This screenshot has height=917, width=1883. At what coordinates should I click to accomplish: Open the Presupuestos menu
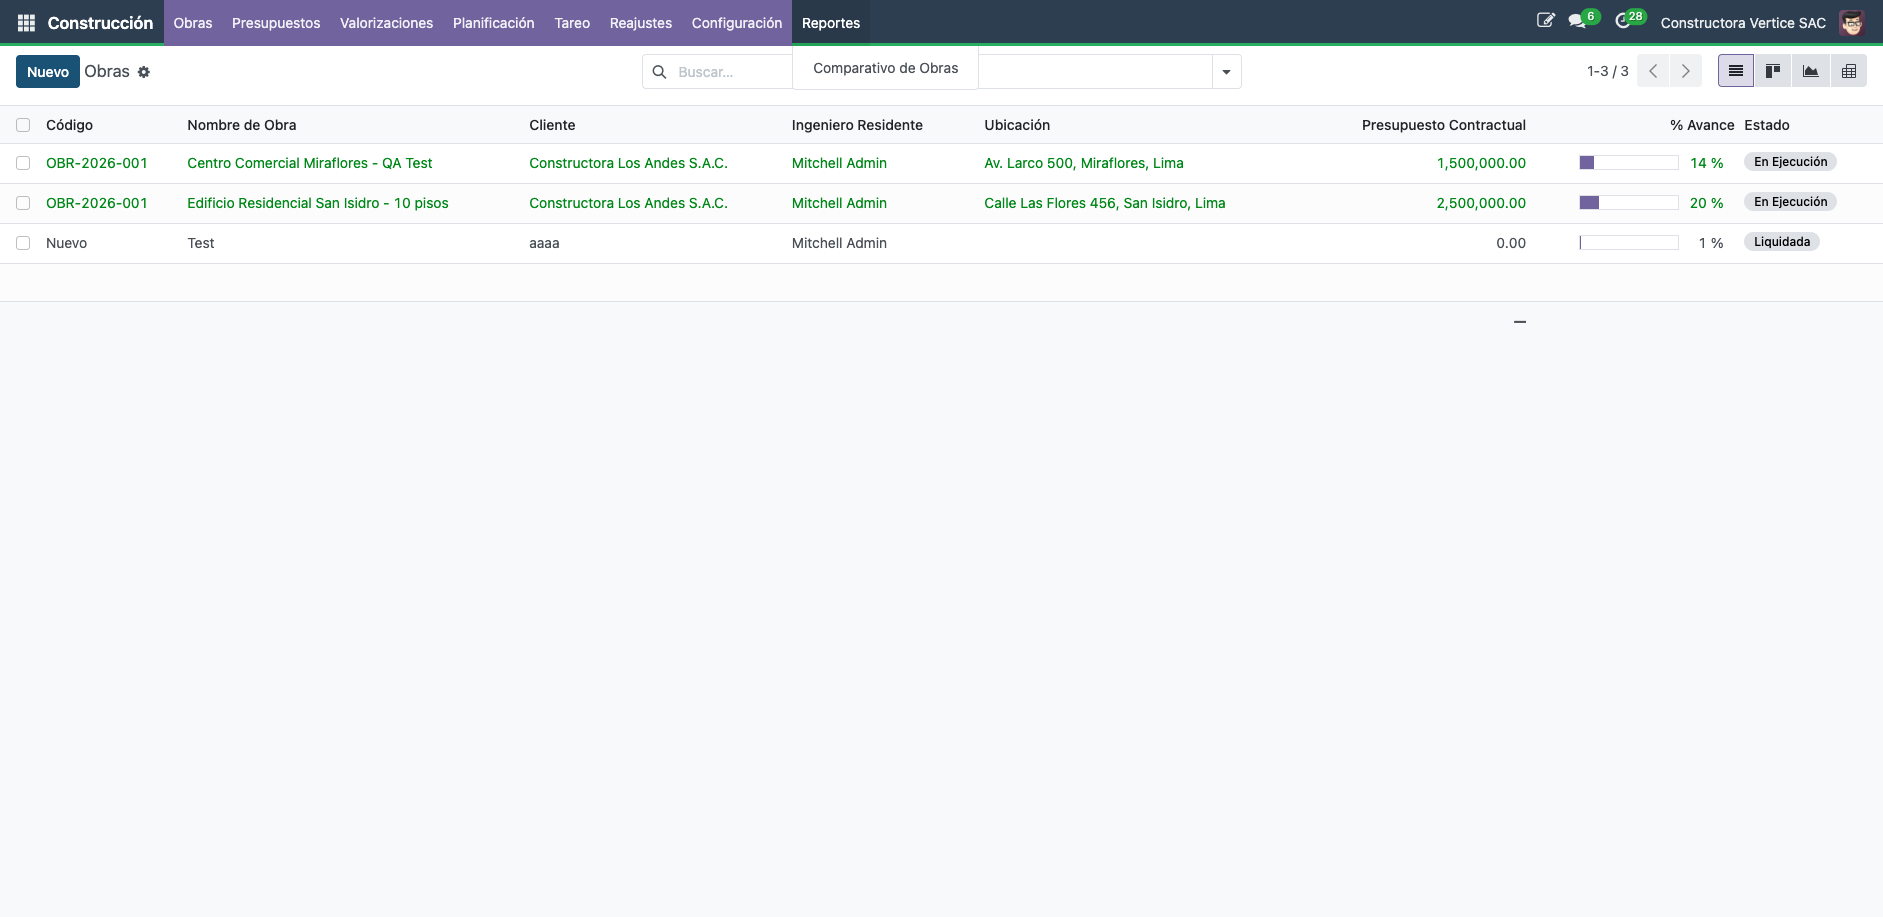pyautogui.click(x=276, y=23)
